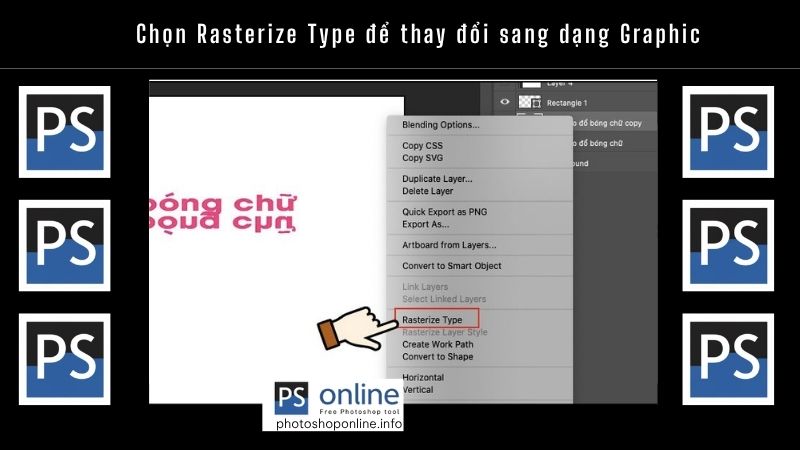Select the Rectangle 1 layer name

567,103
